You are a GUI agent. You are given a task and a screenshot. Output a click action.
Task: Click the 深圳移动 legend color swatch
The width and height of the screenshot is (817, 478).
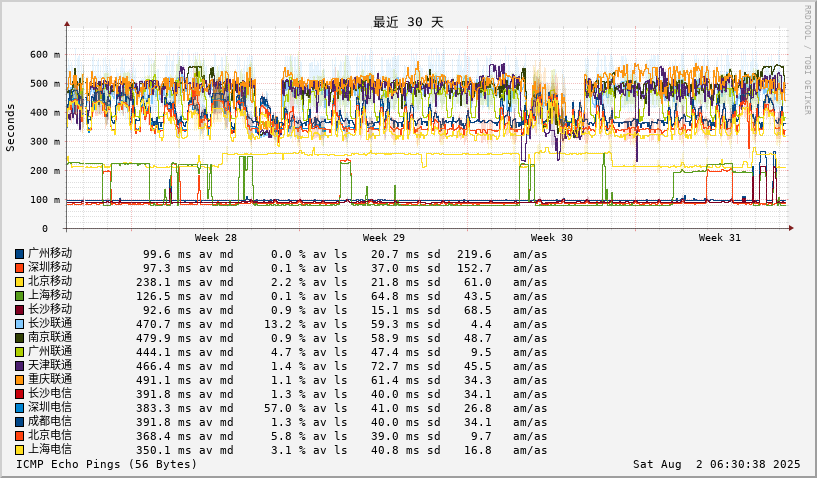19,268
